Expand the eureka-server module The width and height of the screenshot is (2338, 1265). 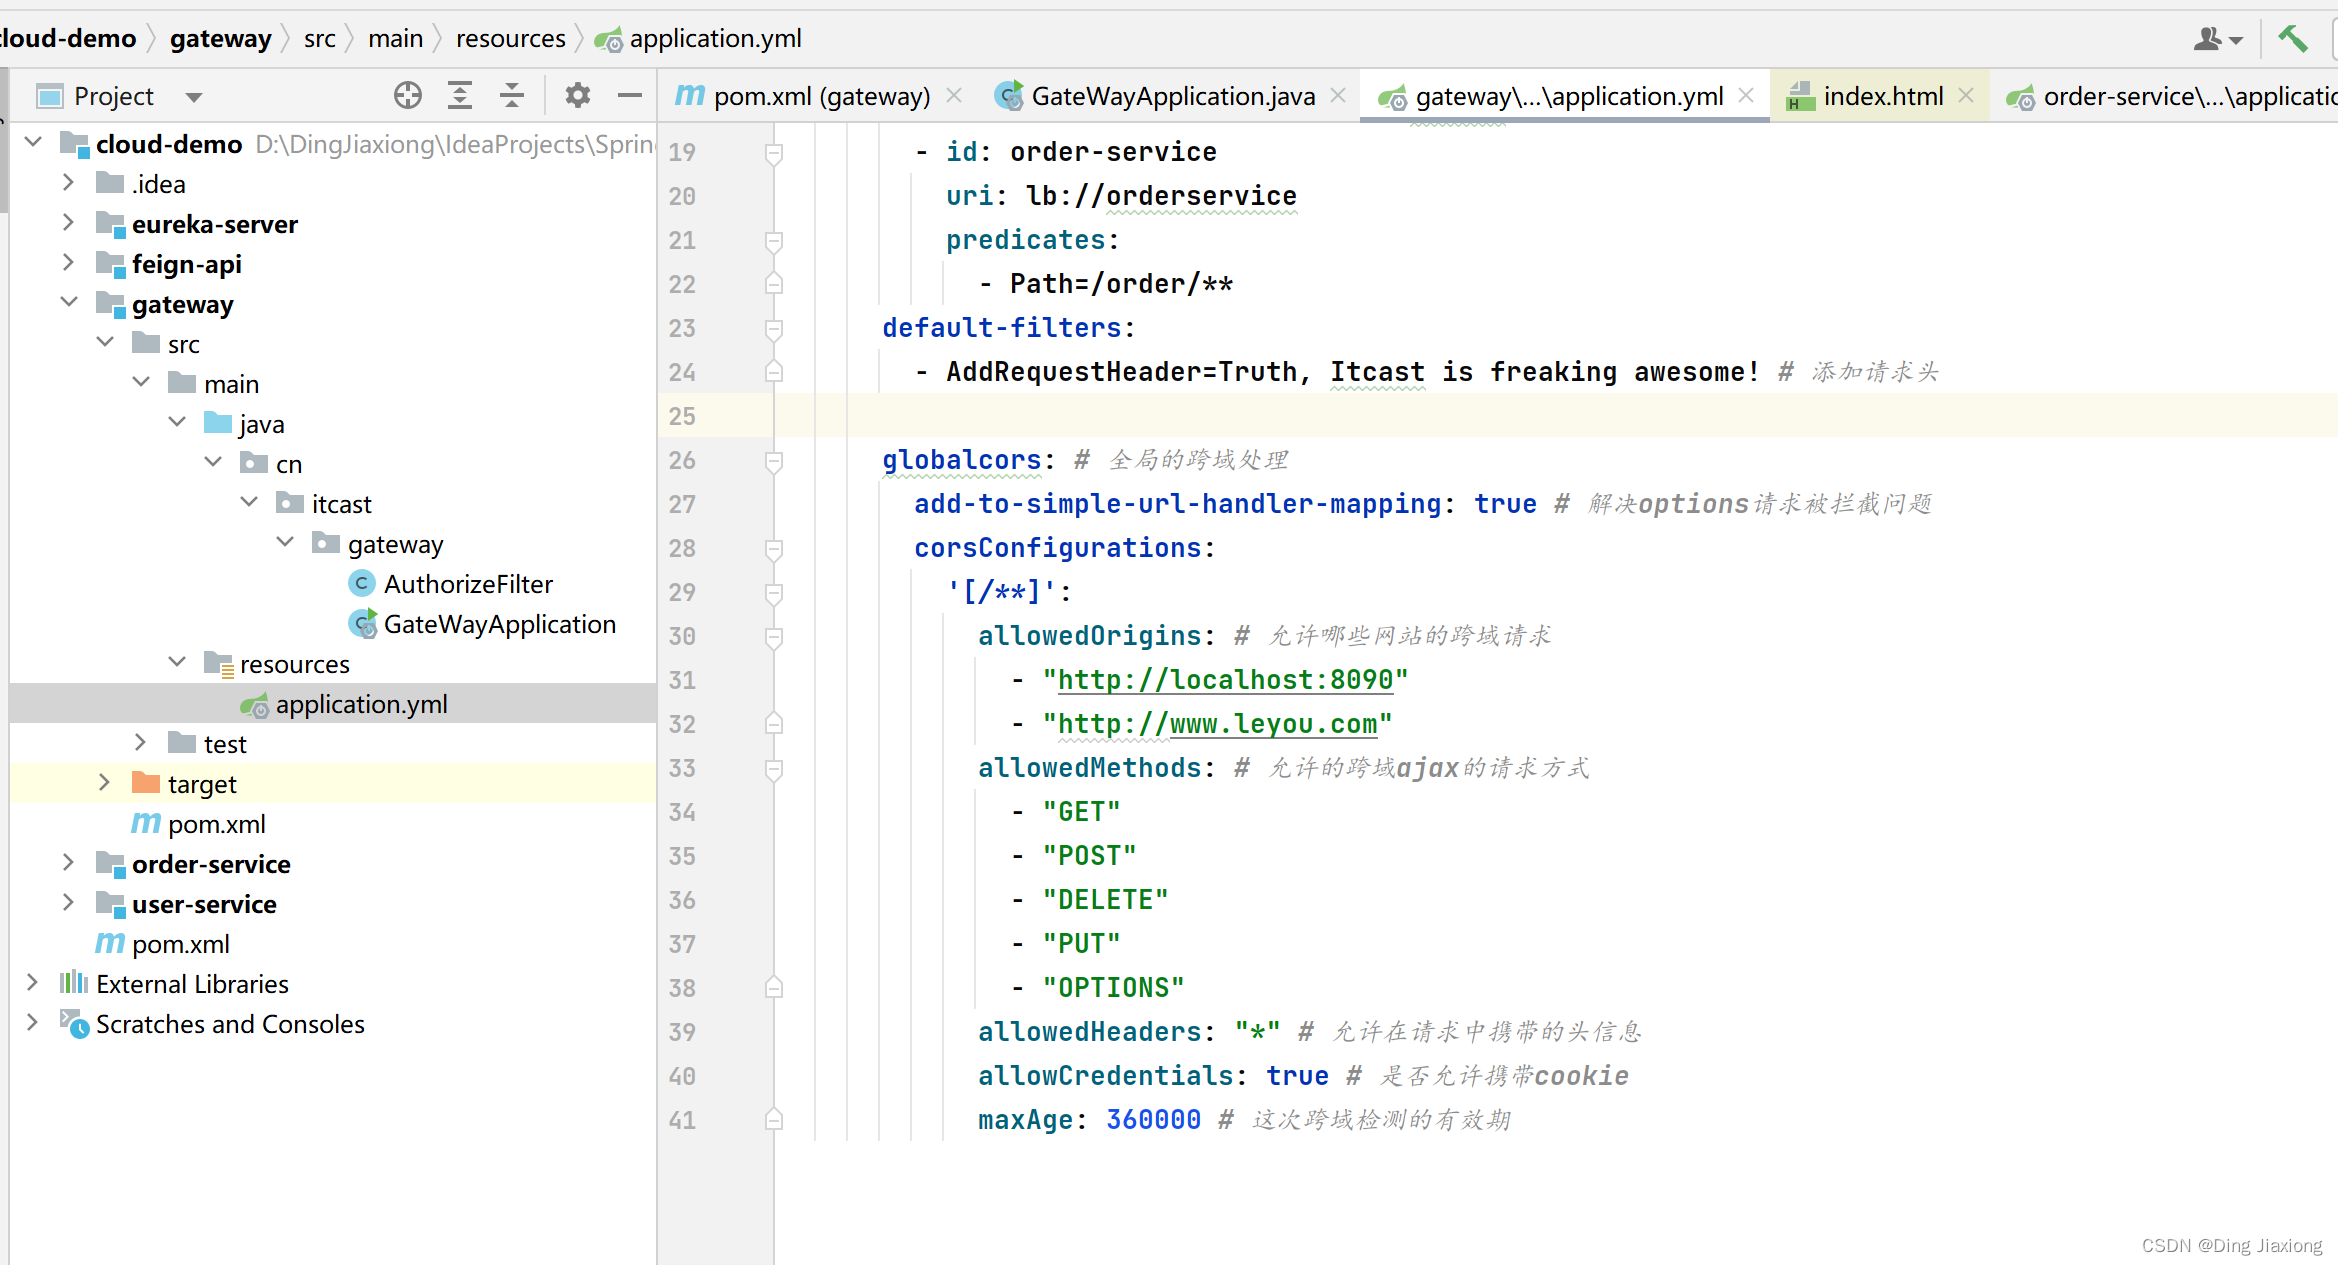(x=68, y=223)
